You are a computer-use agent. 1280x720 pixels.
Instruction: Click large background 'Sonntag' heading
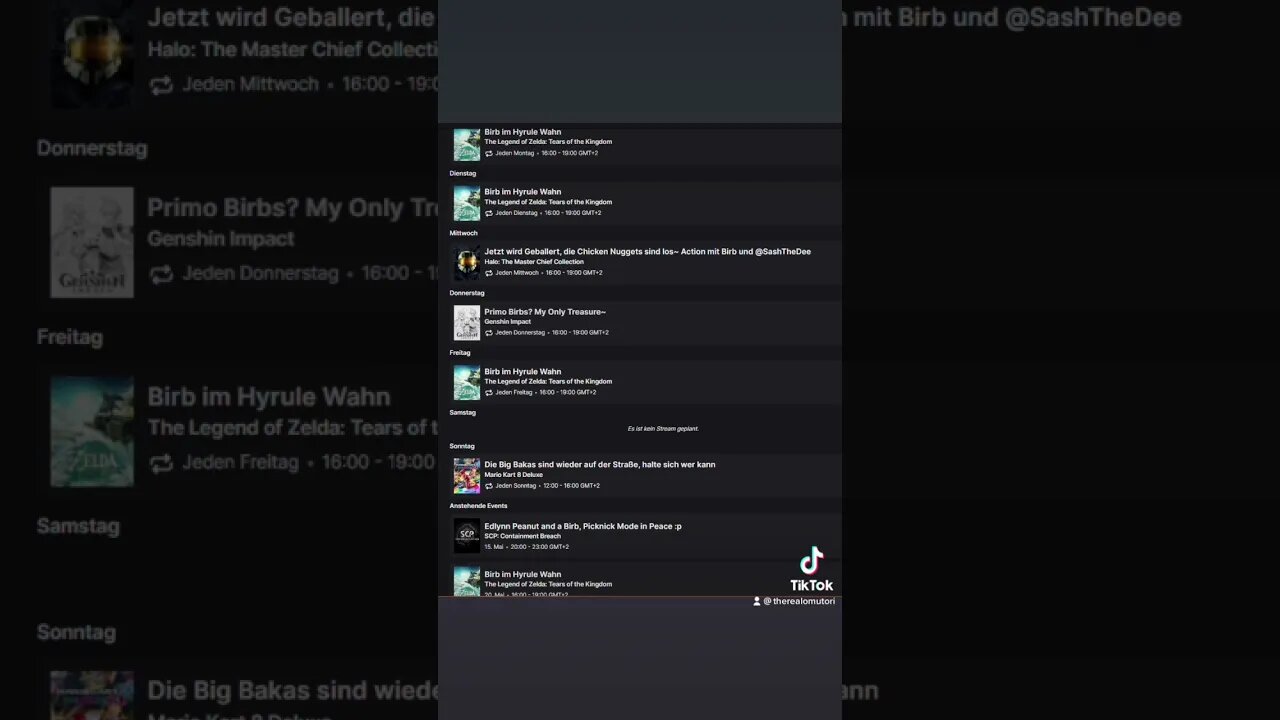click(76, 632)
